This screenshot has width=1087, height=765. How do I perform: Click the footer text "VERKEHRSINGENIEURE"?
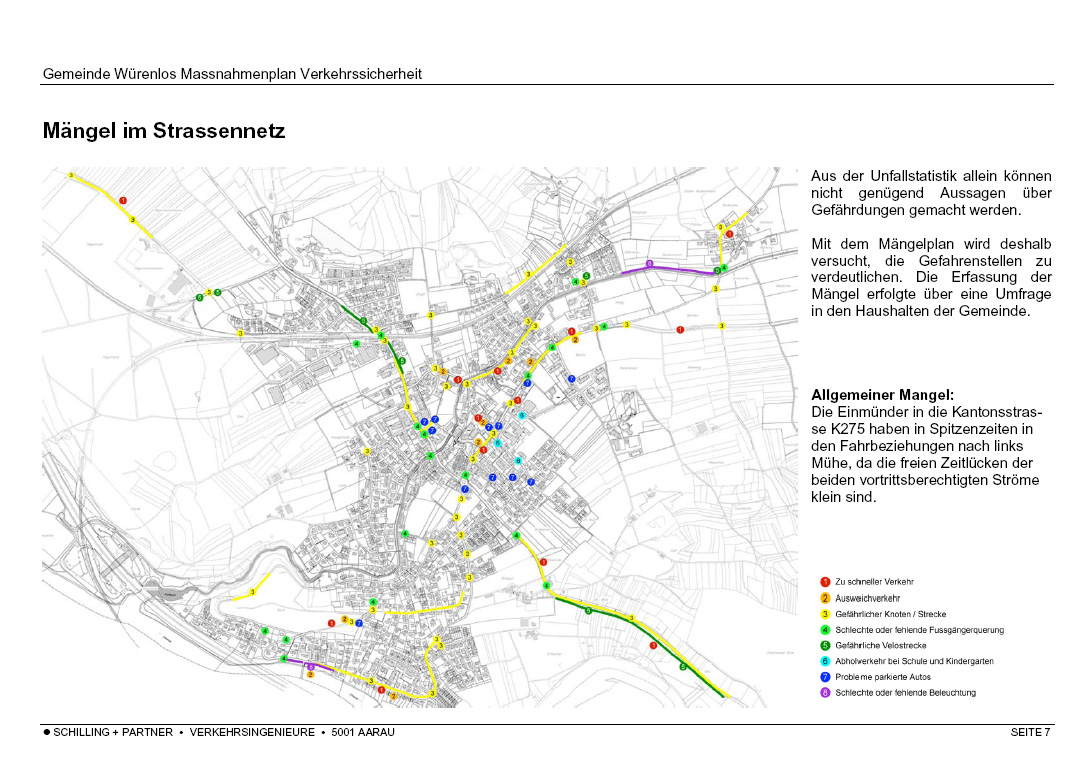coord(252,732)
